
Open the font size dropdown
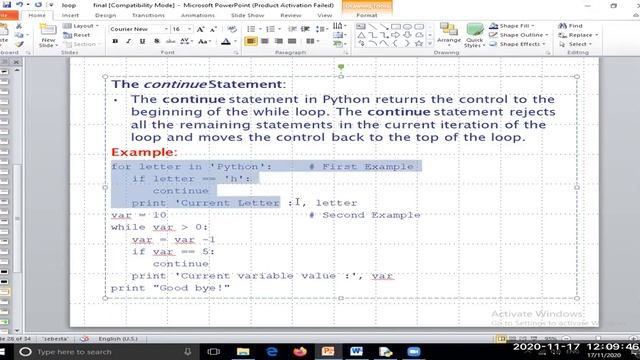(x=189, y=29)
